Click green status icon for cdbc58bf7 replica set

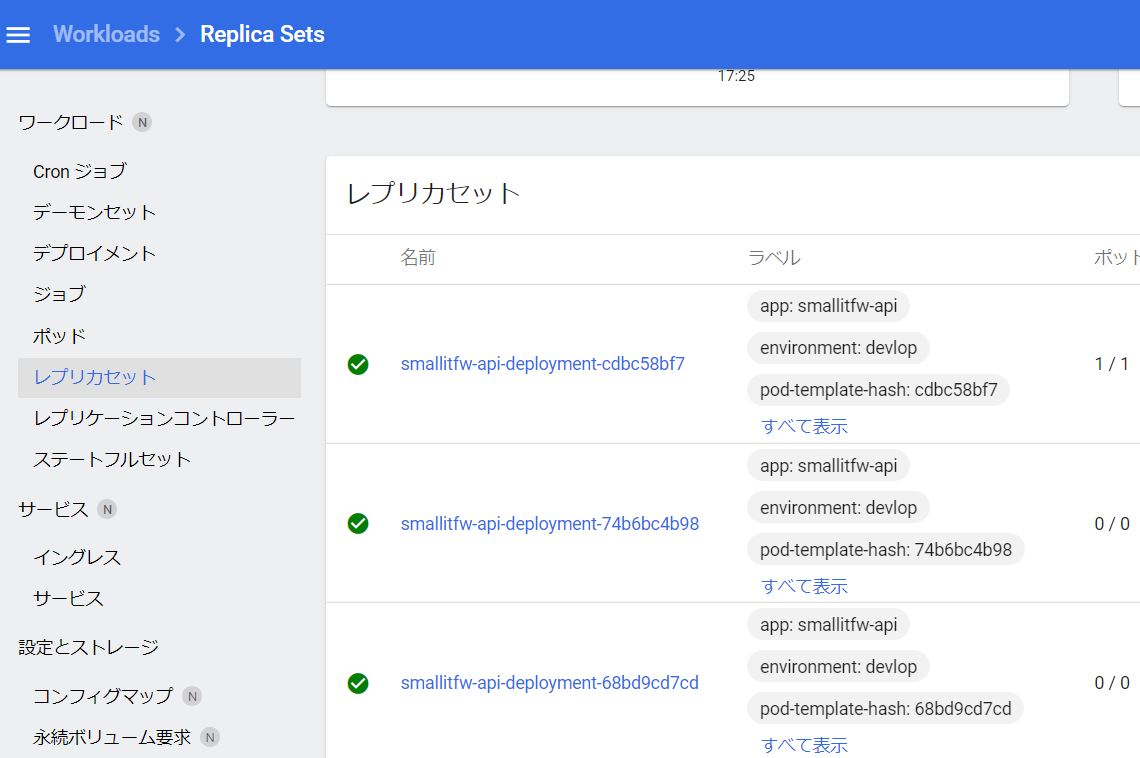click(358, 364)
